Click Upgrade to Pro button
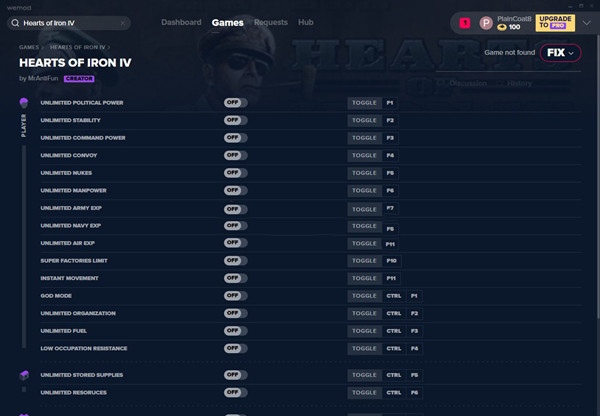The width and height of the screenshot is (600, 416). pos(555,23)
